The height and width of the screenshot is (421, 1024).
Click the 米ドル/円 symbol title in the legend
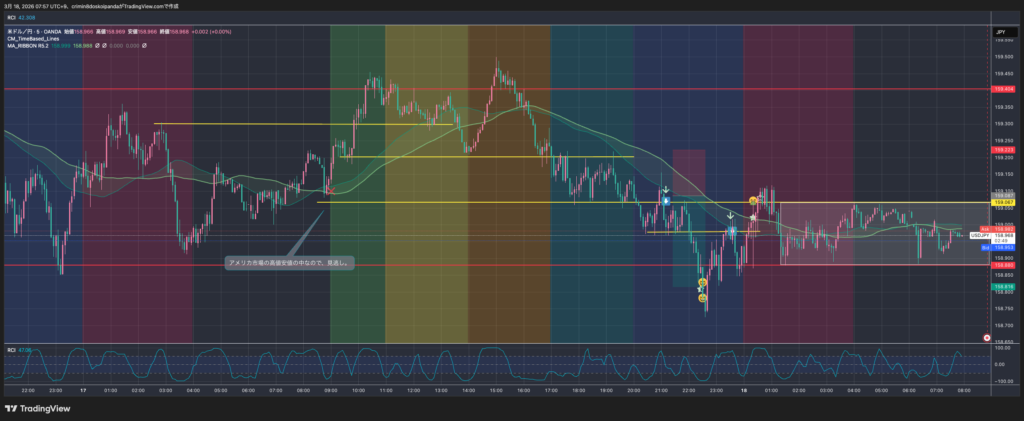pos(20,33)
